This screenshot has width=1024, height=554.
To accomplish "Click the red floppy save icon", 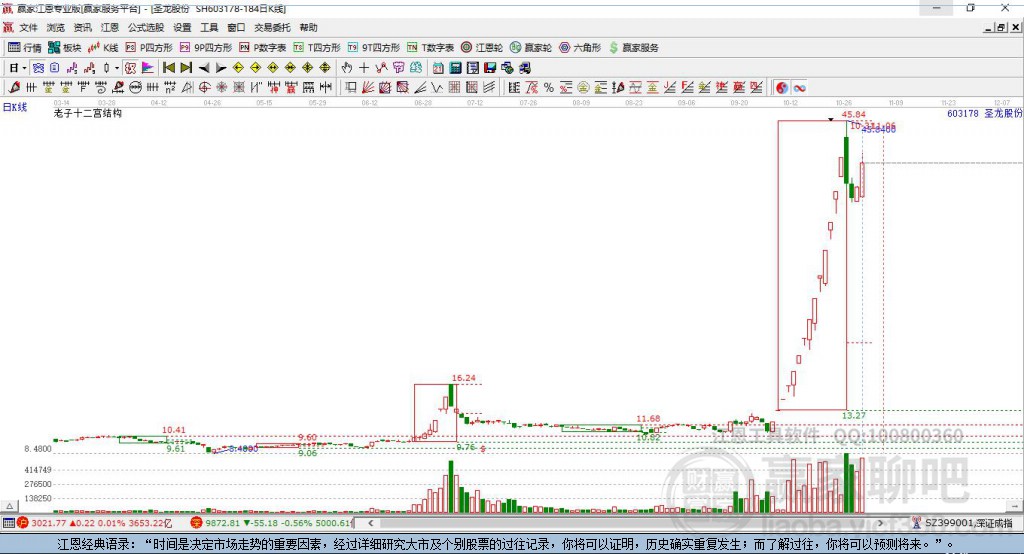I will pyautogui.click(x=490, y=67).
